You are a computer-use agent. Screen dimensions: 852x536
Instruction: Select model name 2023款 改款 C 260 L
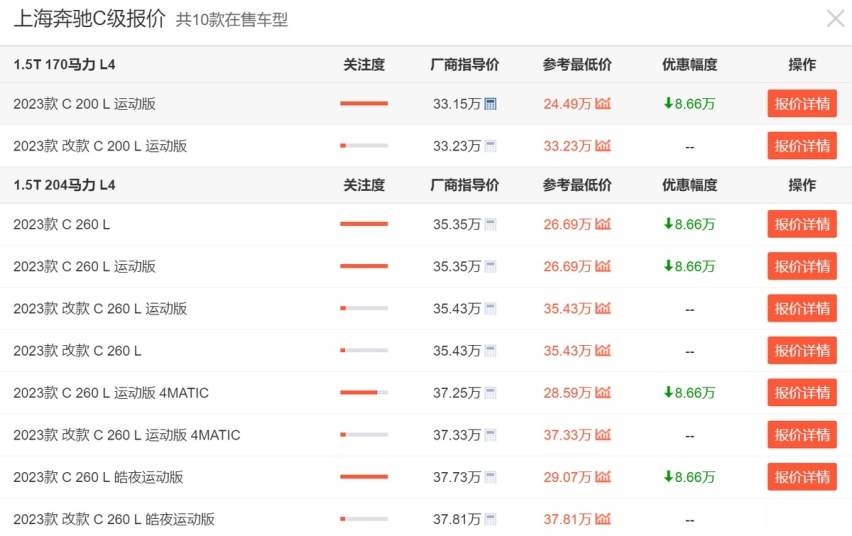click(x=77, y=351)
